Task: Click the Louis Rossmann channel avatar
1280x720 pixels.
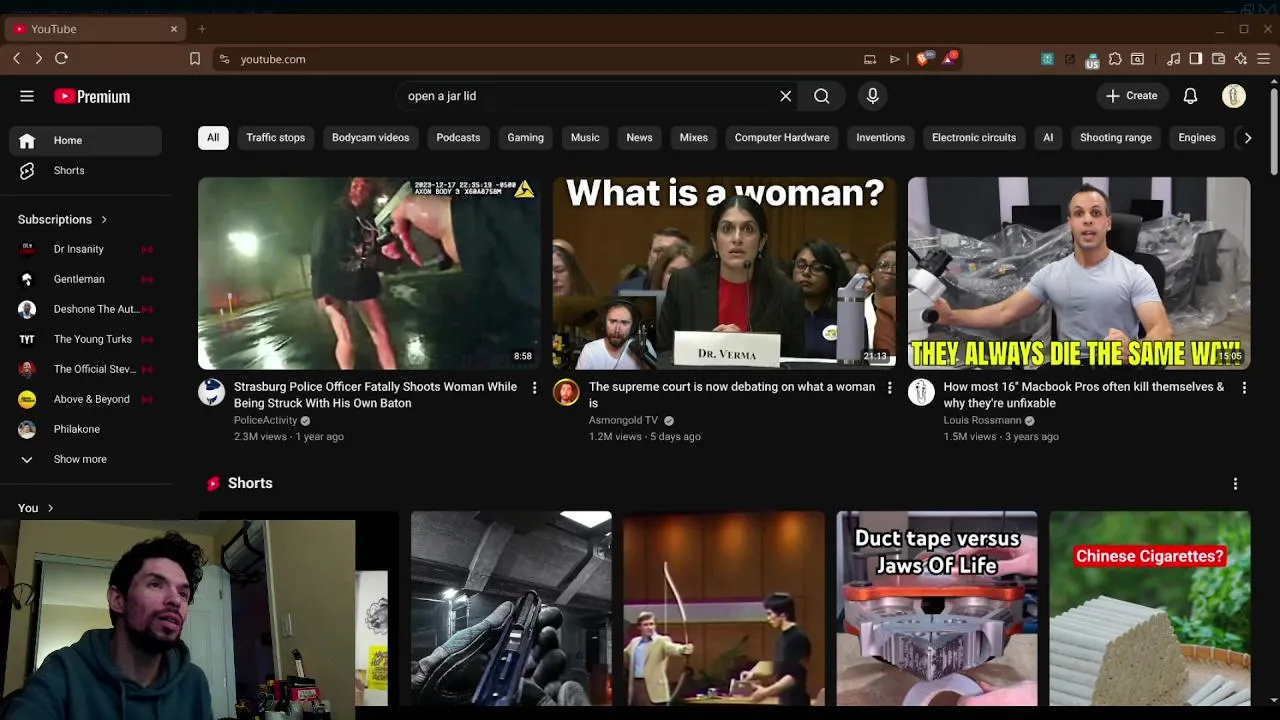Action: point(921,392)
